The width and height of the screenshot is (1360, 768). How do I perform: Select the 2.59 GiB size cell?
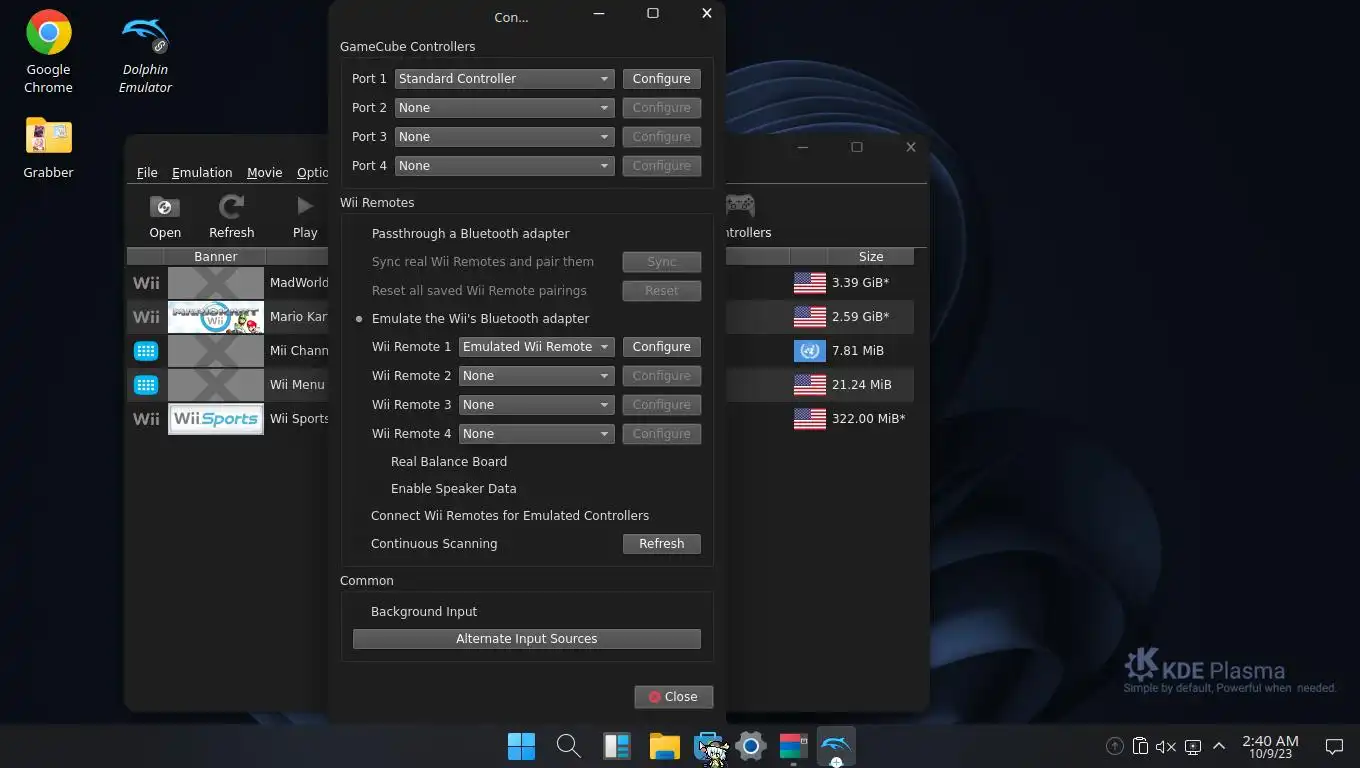pyautogui.click(x=860, y=317)
